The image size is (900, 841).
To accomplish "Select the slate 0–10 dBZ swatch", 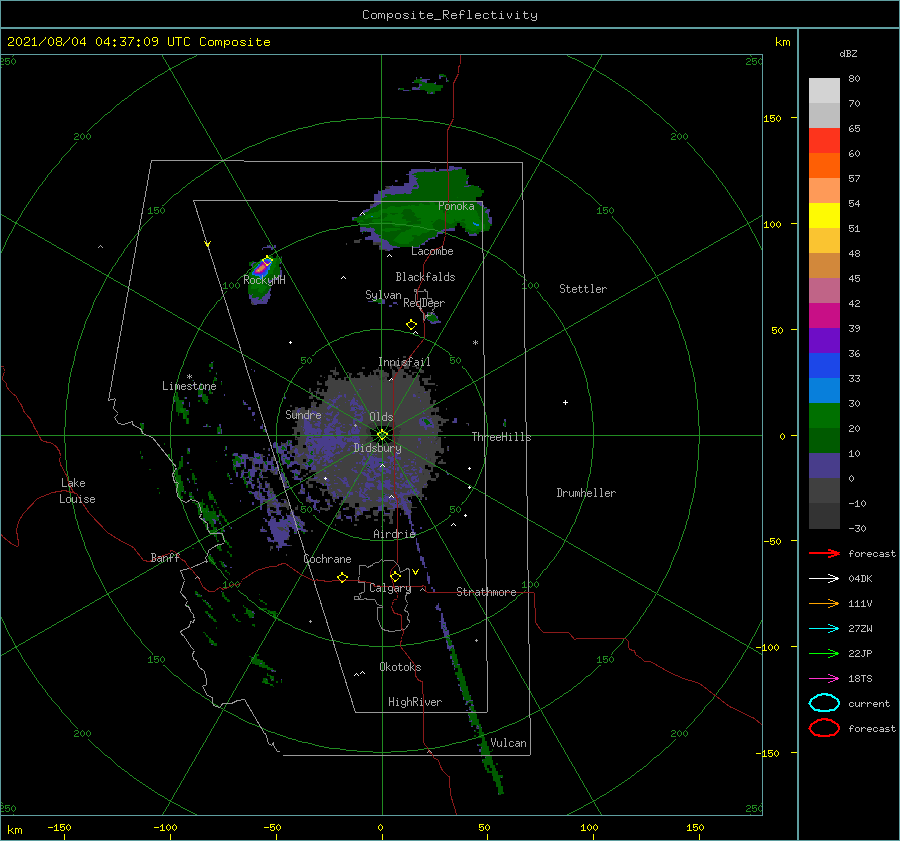I will [824, 466].
